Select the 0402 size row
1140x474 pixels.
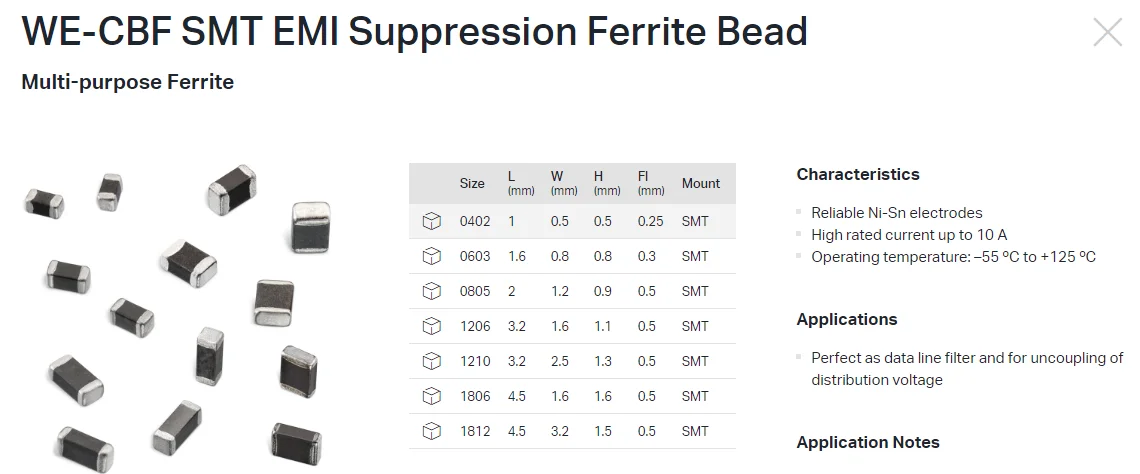coord(572,221)
